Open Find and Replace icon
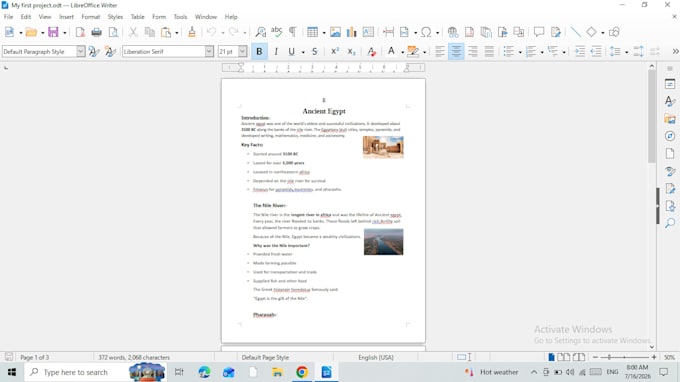 pyautogui.click(x=260, y=32)
